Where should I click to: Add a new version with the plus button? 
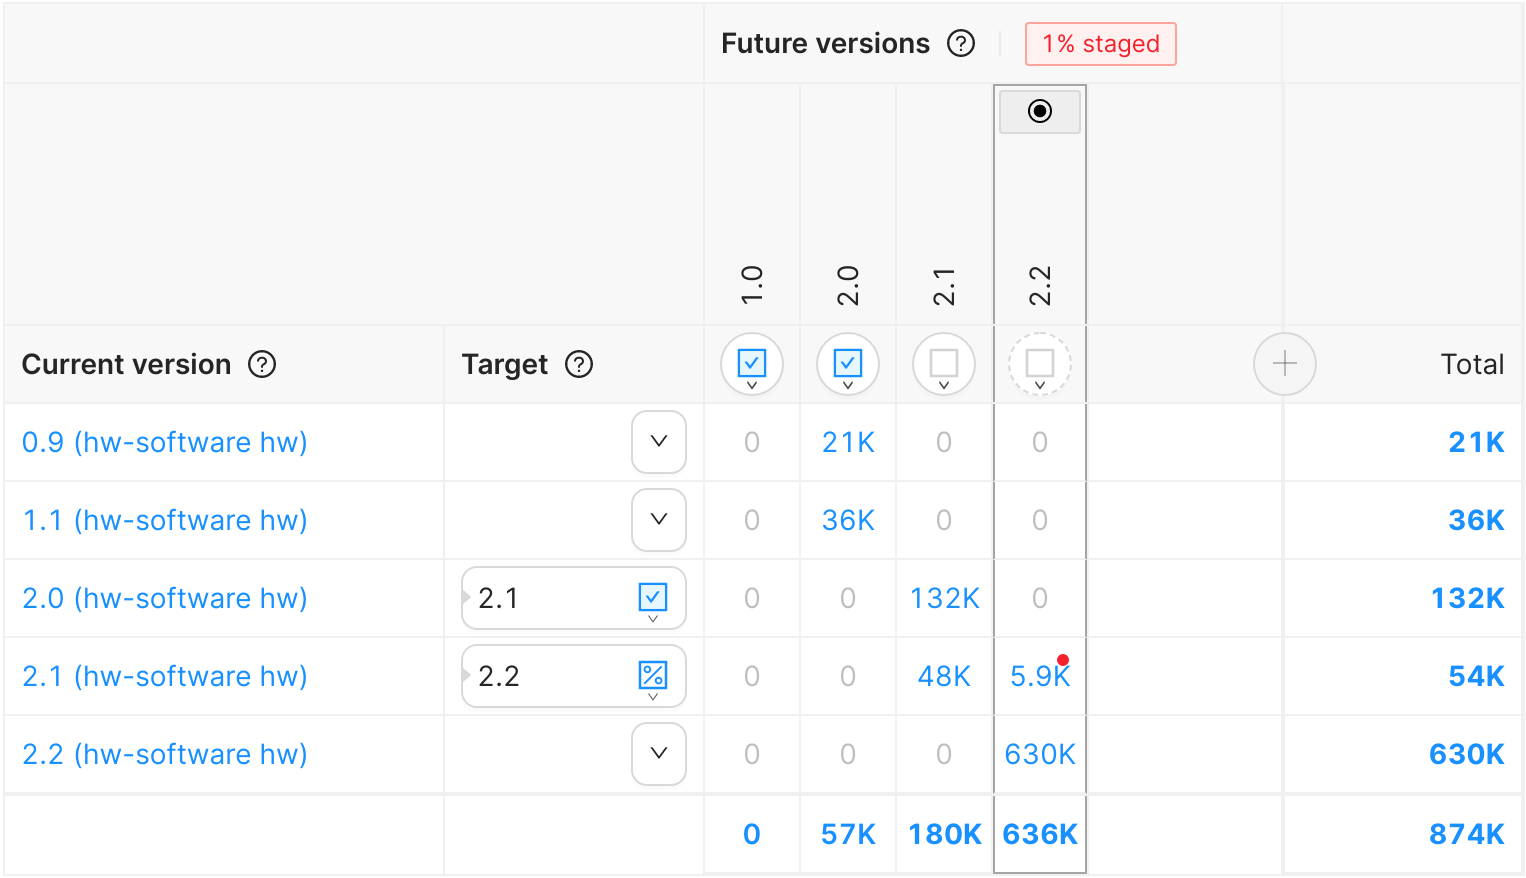(1285, 364)
